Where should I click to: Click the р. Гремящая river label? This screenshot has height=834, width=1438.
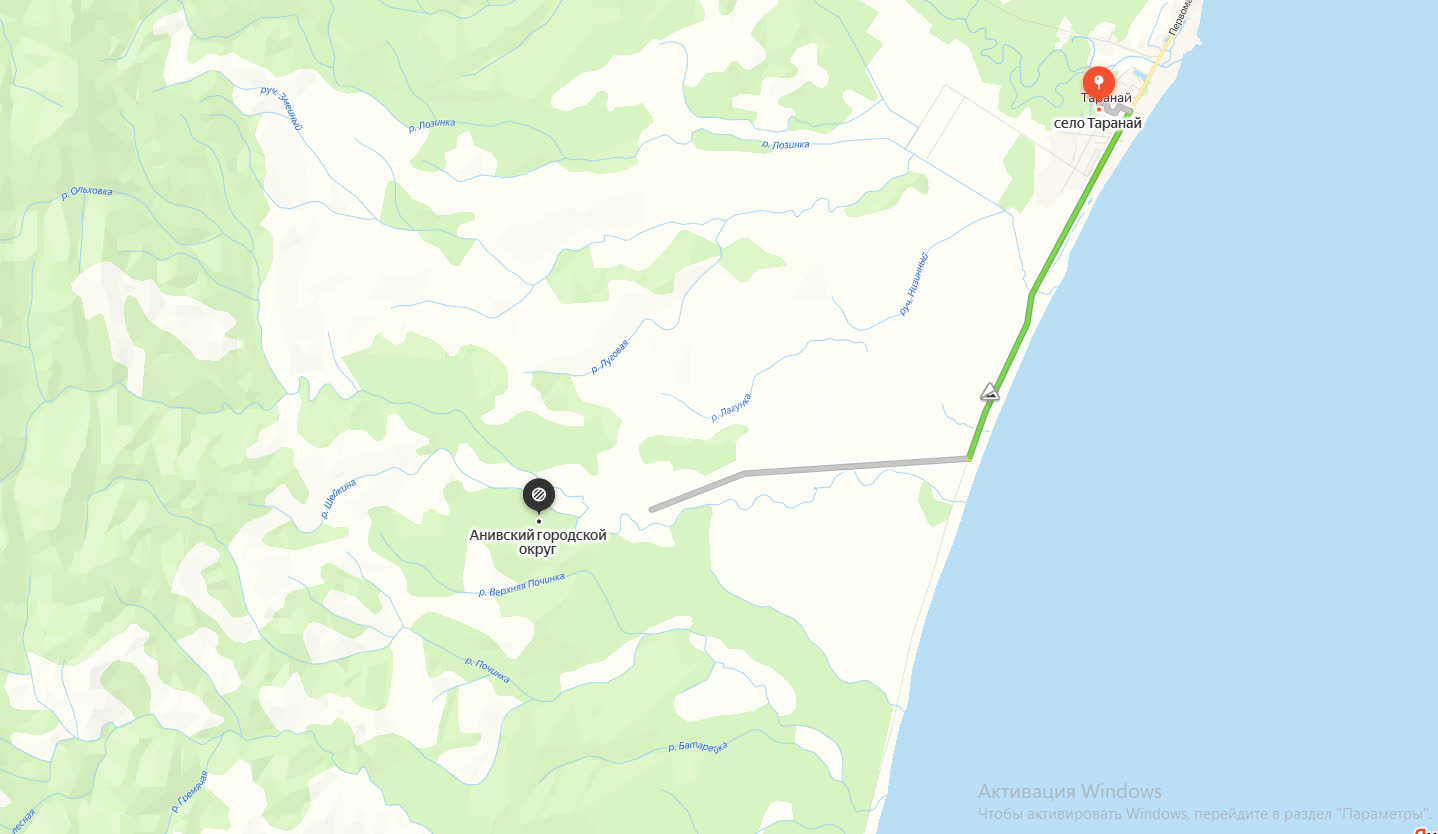coord(189,793)
